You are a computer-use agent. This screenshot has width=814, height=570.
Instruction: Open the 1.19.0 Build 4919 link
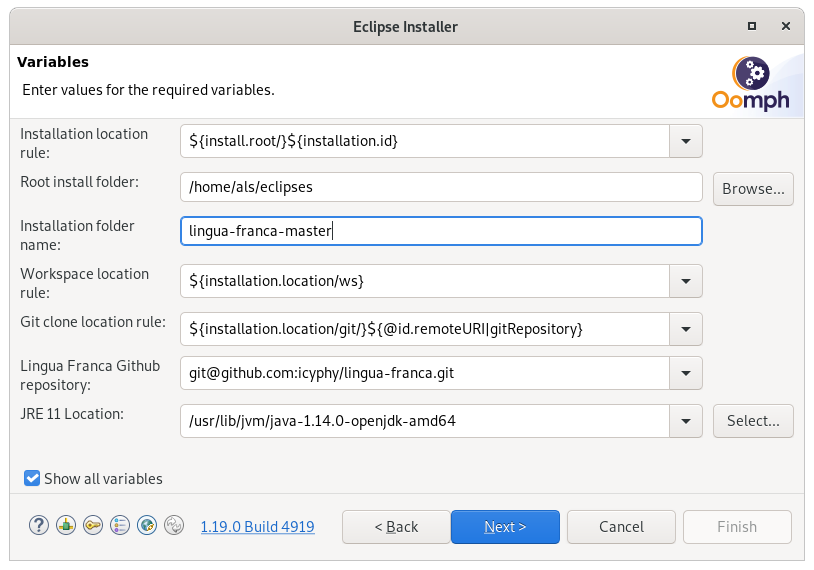257,527
